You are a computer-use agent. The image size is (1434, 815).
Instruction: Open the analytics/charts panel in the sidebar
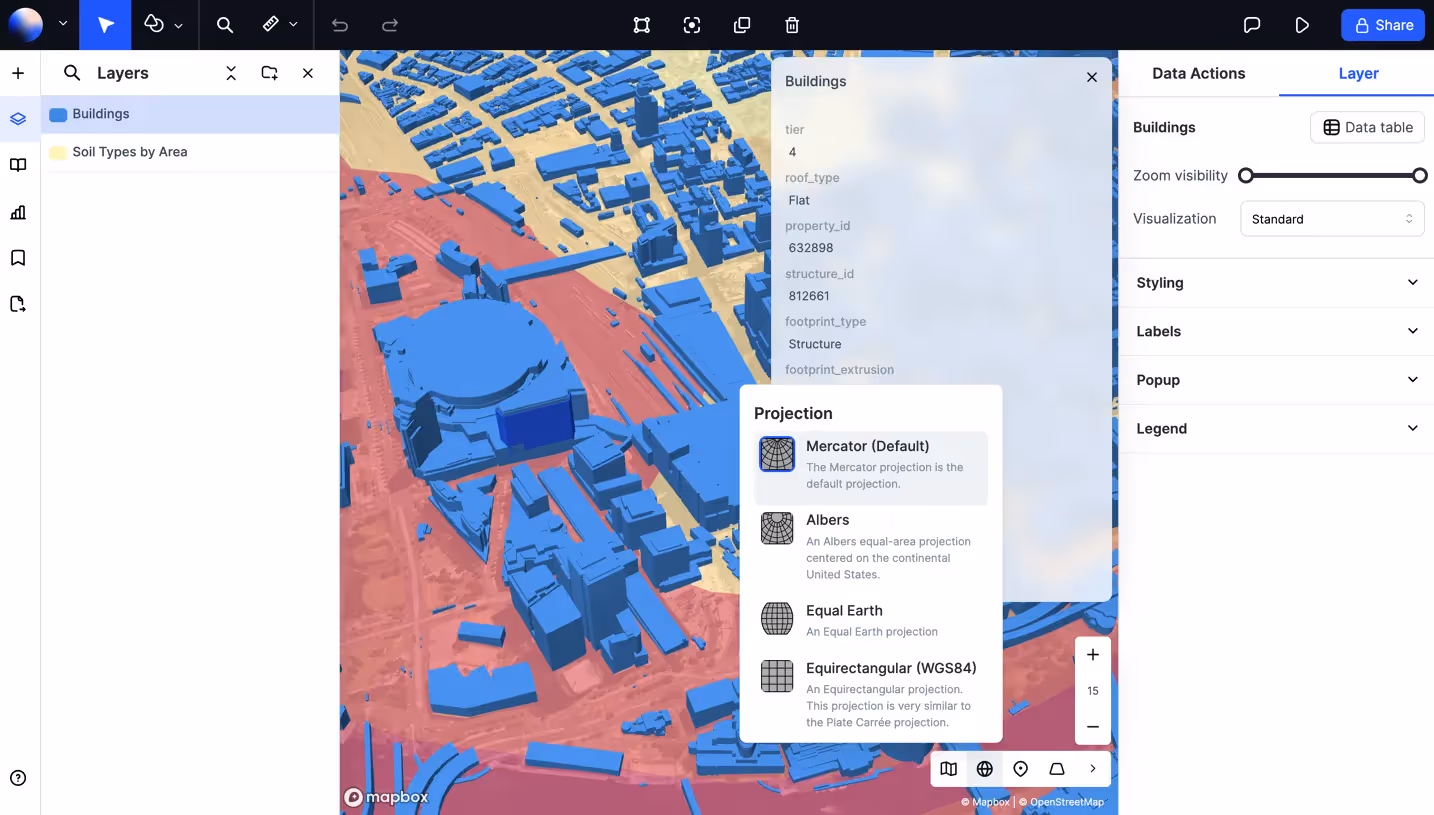click(17, 212)
